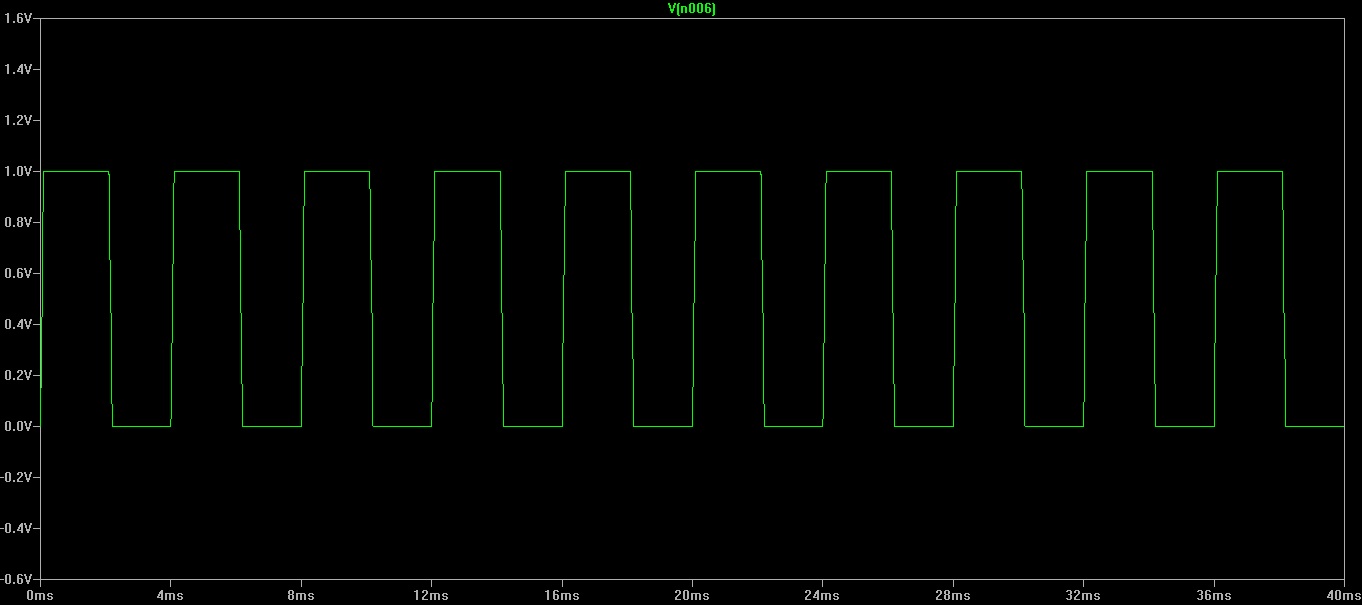Click the -0.2V vertical axis label
Screen dimensions: 1362x605
(16, 477)
